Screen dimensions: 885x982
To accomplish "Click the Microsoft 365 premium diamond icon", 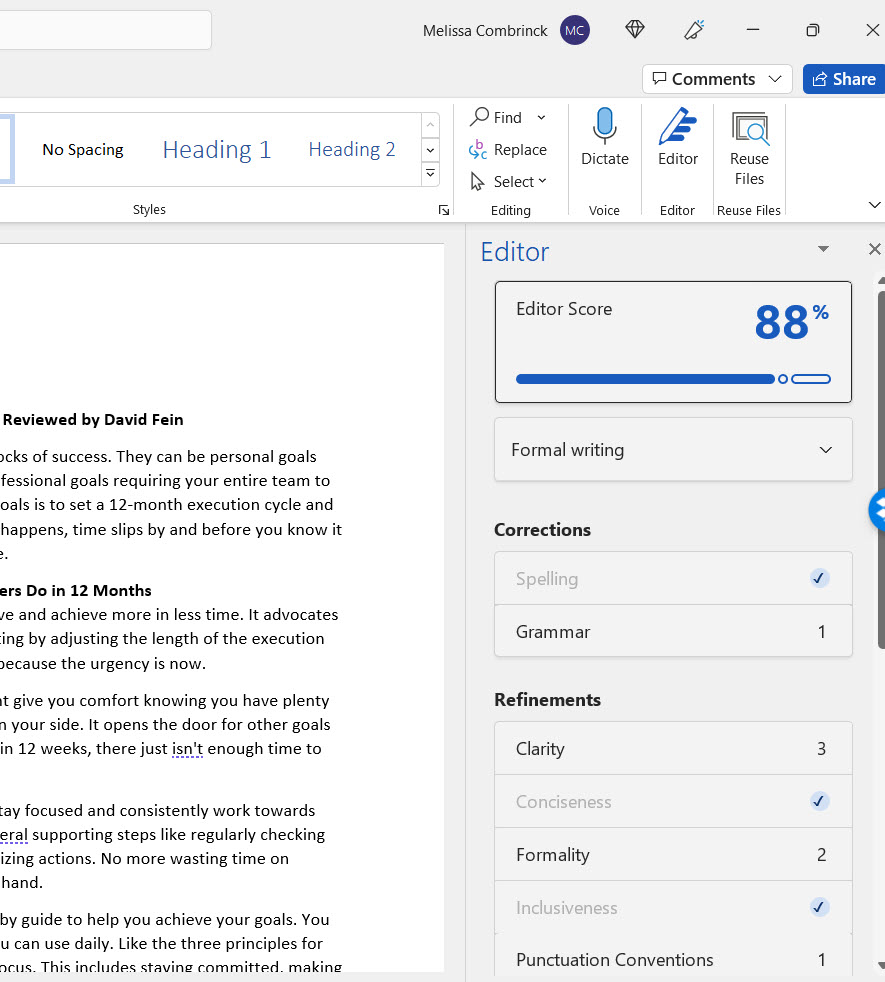I will (635, 30).
